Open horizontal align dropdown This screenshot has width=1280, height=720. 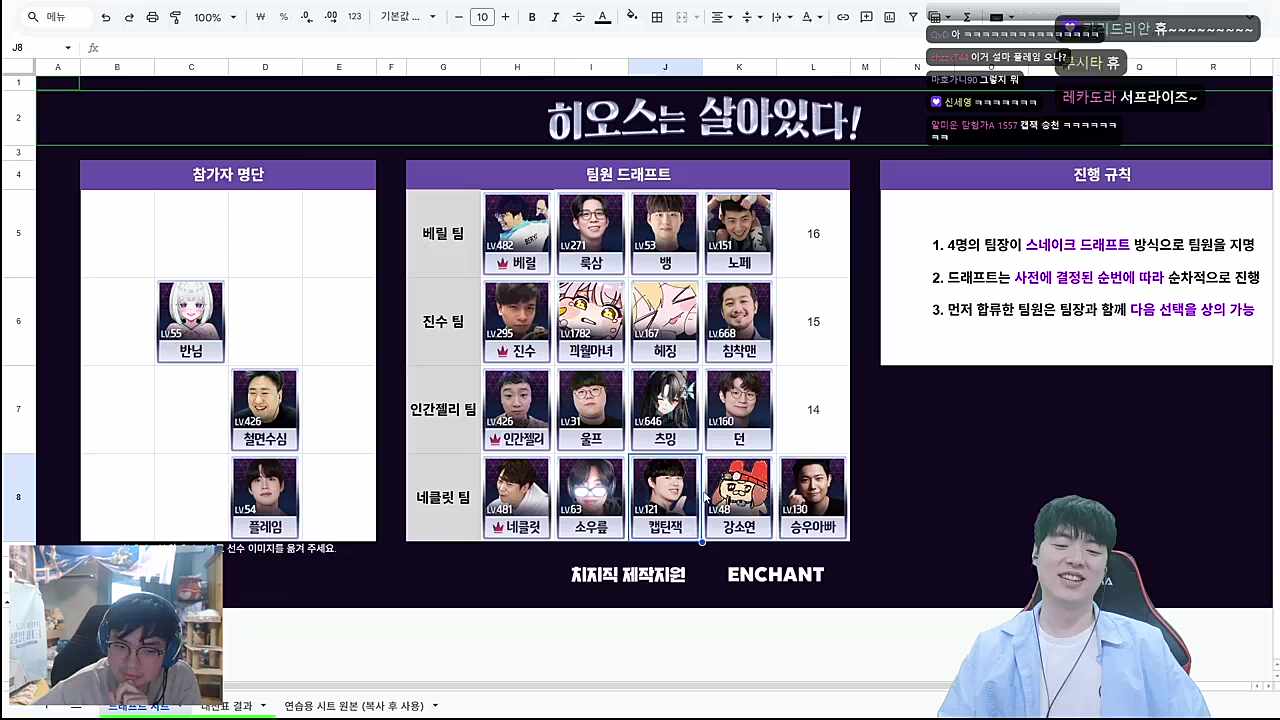721,17
